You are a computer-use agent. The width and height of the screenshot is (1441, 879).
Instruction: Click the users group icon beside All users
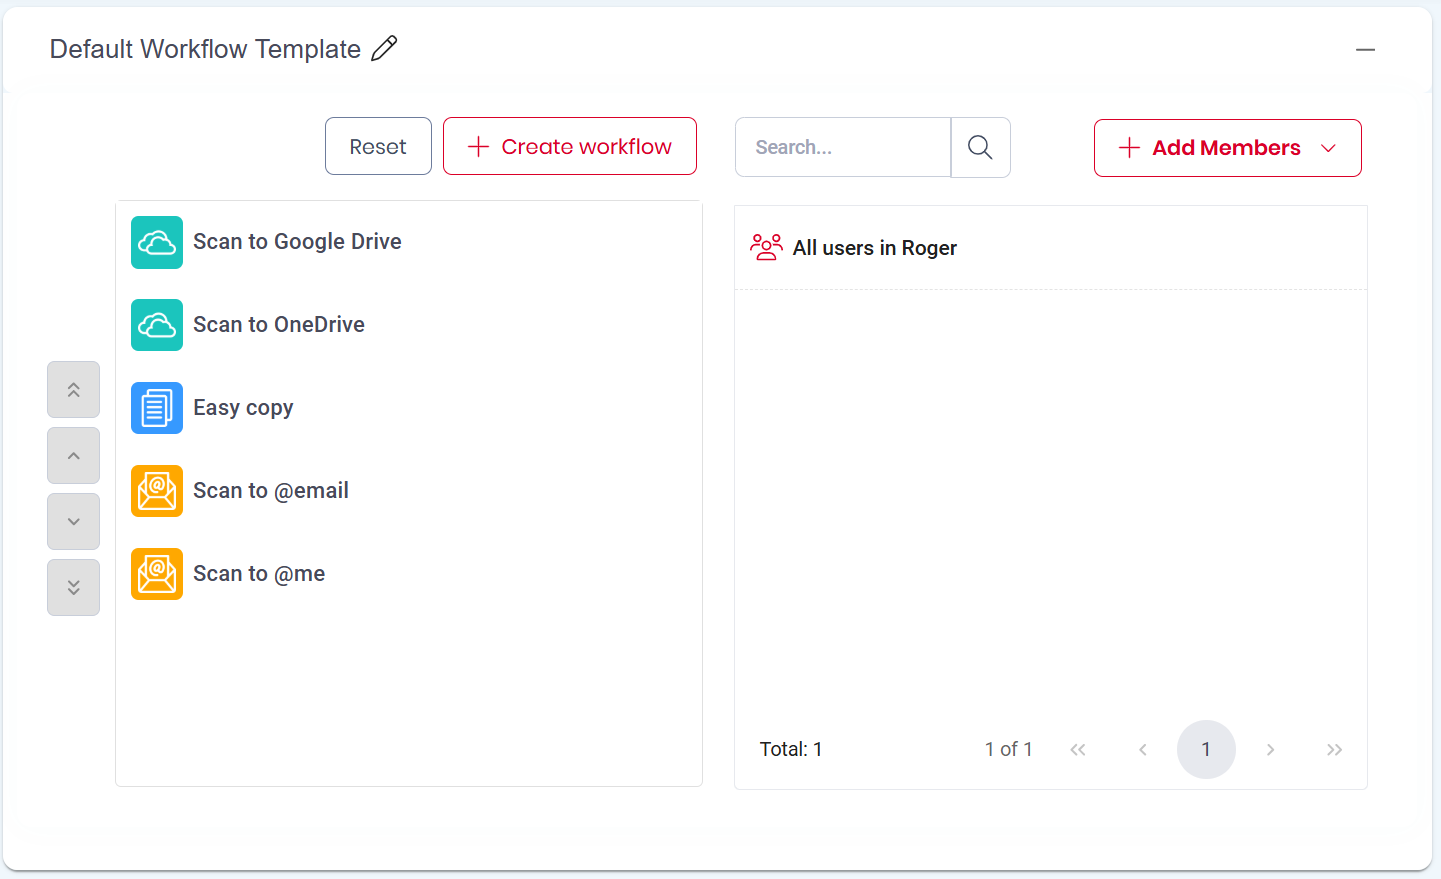click(766, 247)
